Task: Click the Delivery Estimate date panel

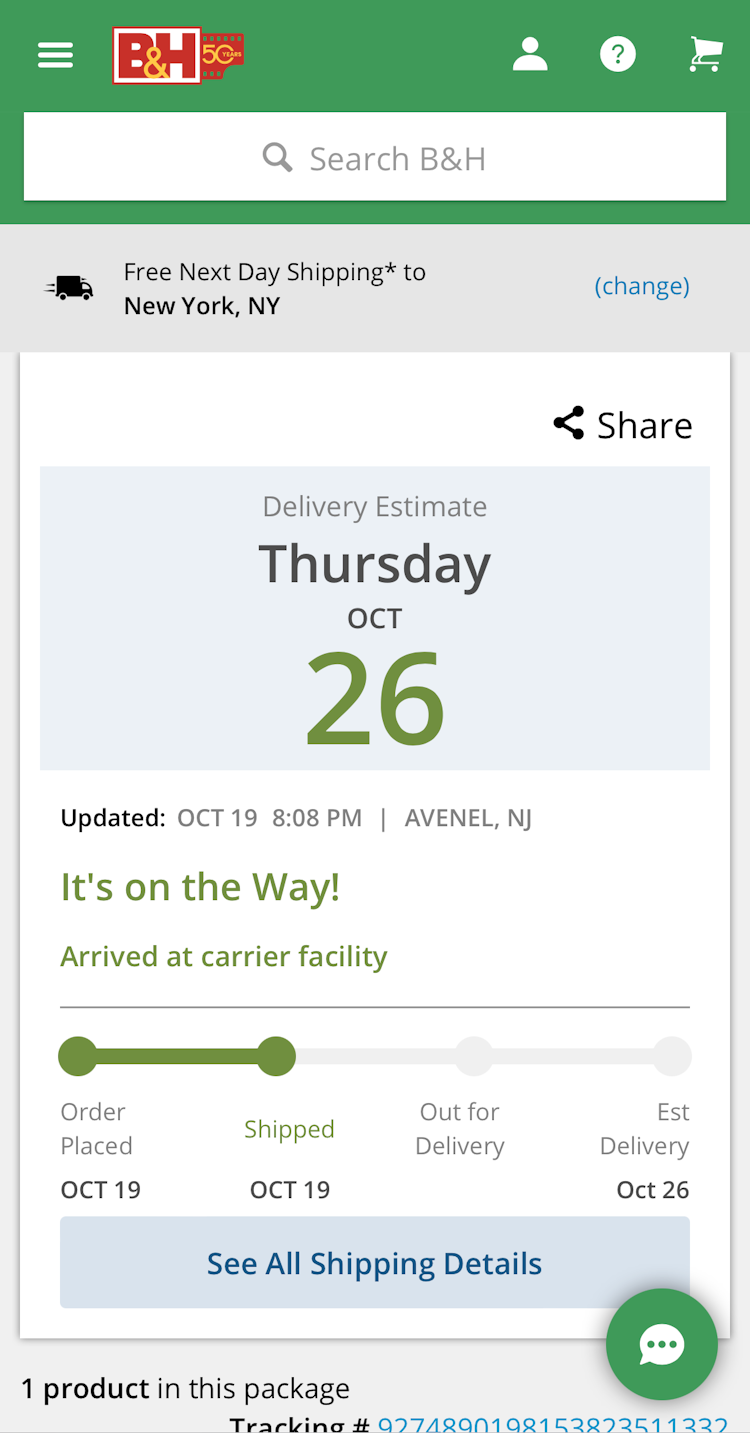Action: 375,618
